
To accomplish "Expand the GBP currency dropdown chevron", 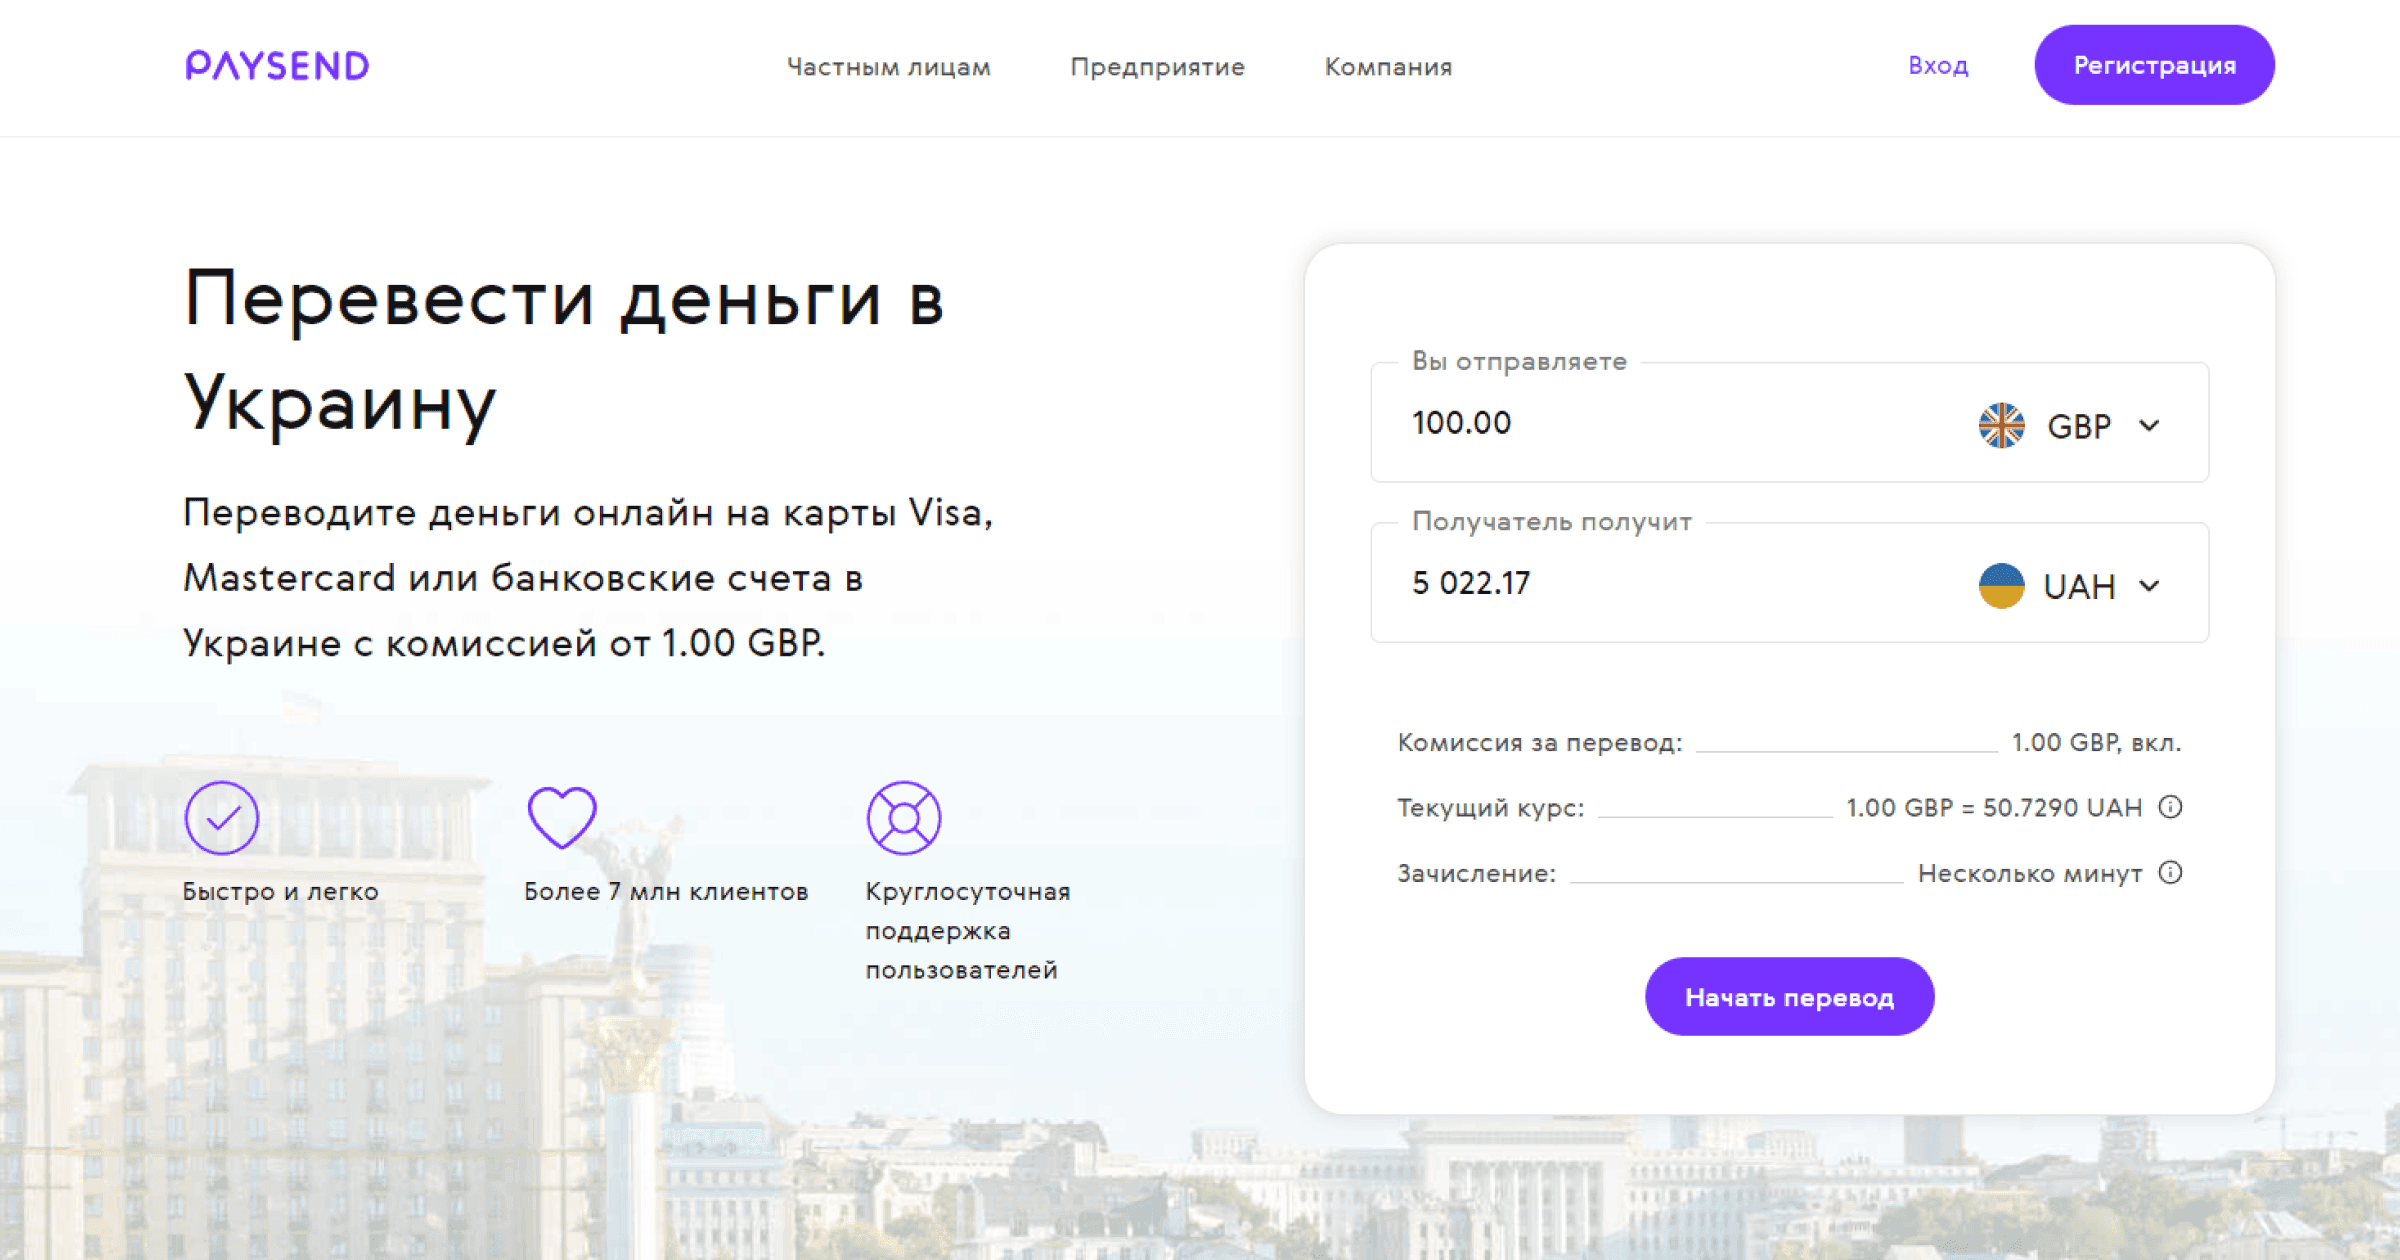I will coord(2149,426).
